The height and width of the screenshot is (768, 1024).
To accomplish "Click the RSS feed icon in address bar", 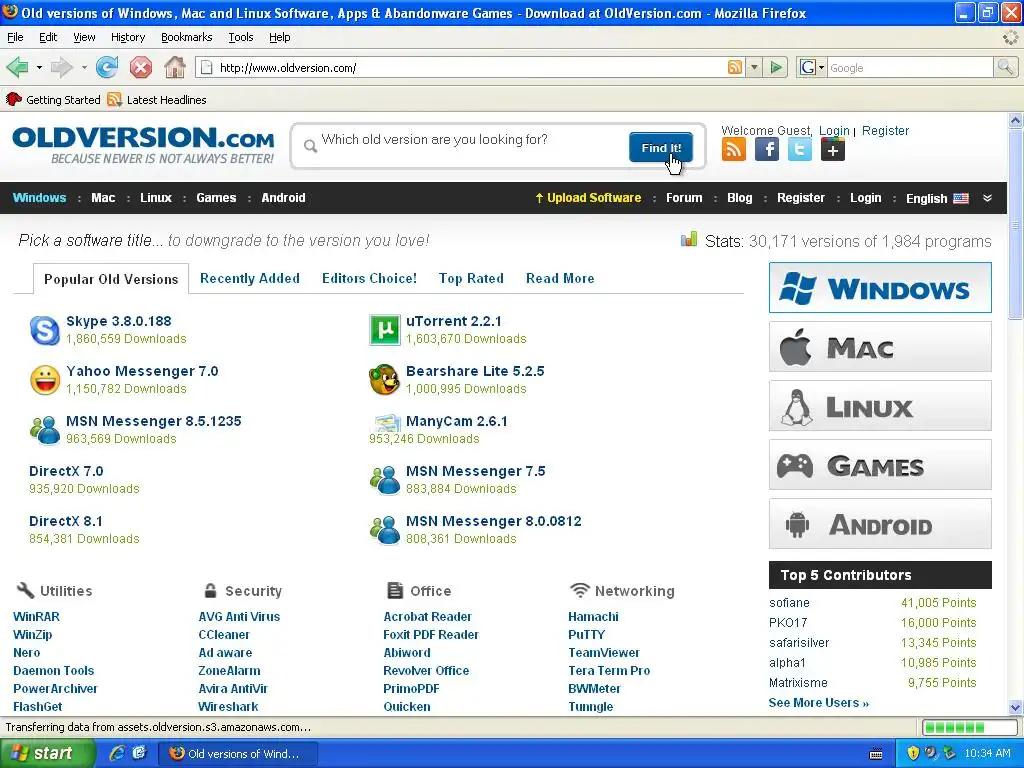I will pos(735,67).
